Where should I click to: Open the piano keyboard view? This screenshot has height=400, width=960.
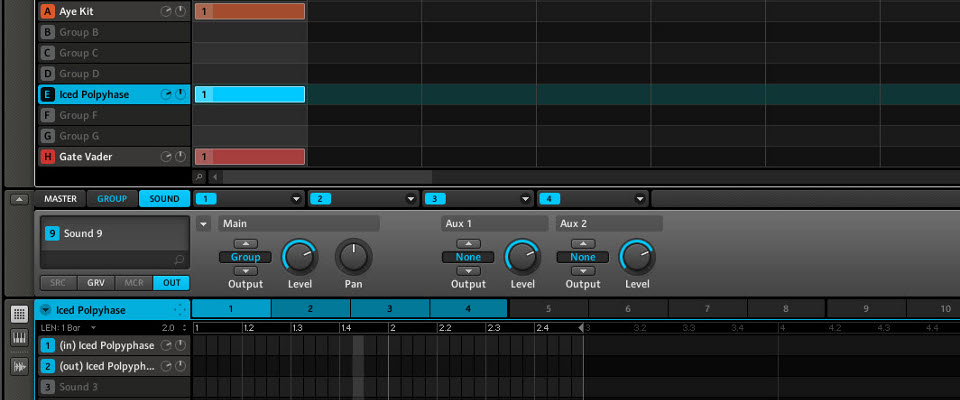(x=19, y=338)
